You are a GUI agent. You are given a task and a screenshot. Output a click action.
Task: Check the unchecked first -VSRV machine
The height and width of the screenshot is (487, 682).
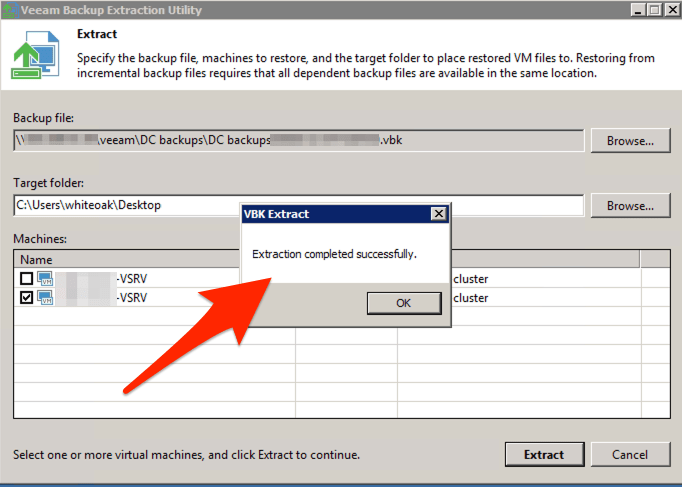tap(27, 278)
